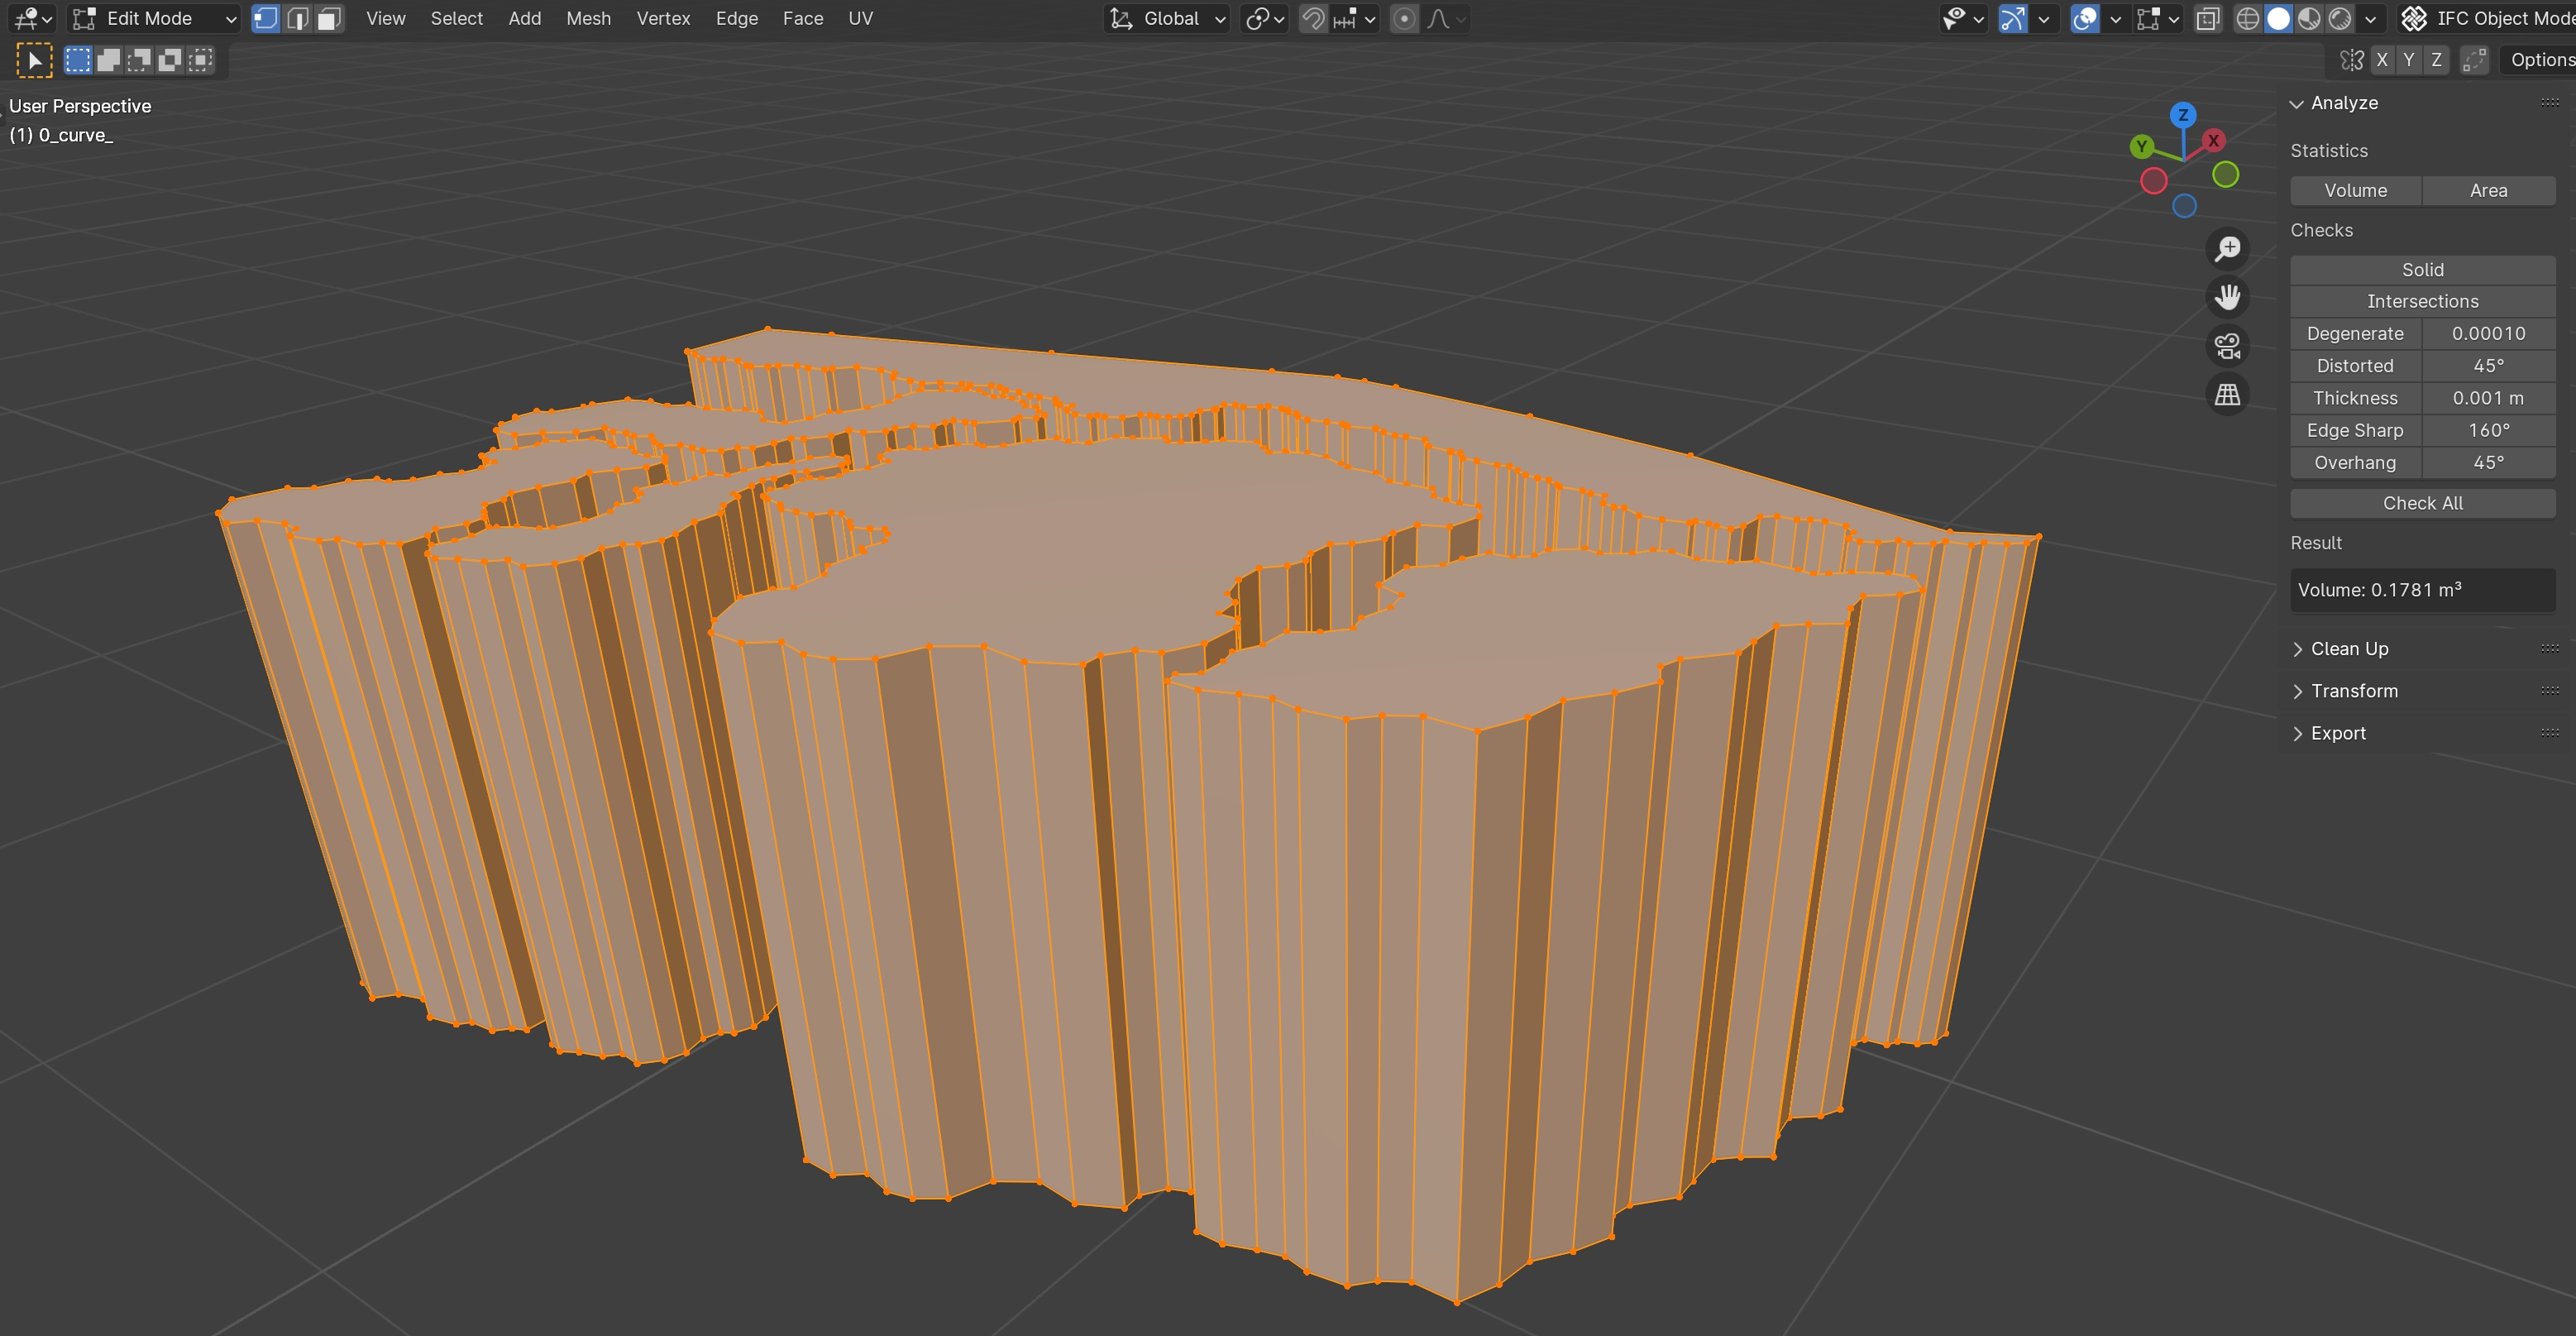The width and height of the screenshot is (2576, 1336).
Task: Toggle mesh symmetry butterfly icon
Action: 2352,60
